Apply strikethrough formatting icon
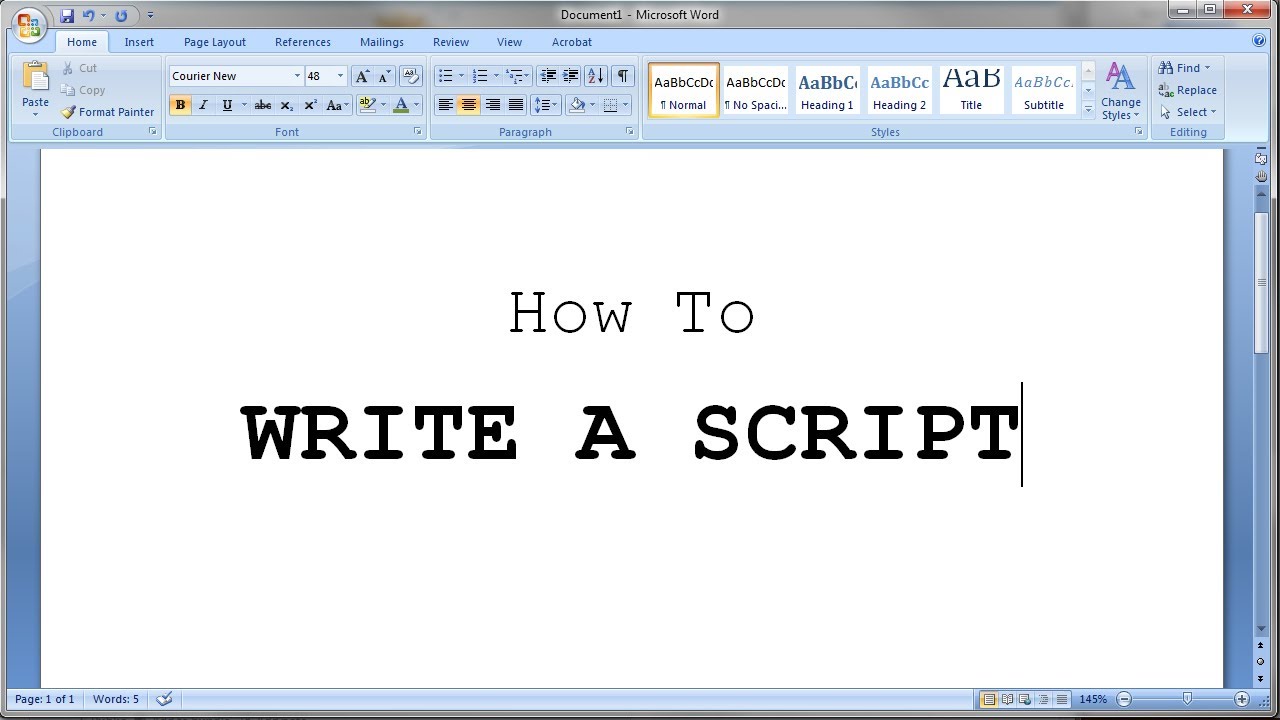This screenshot has width=1280, height=720. point(263,105)
